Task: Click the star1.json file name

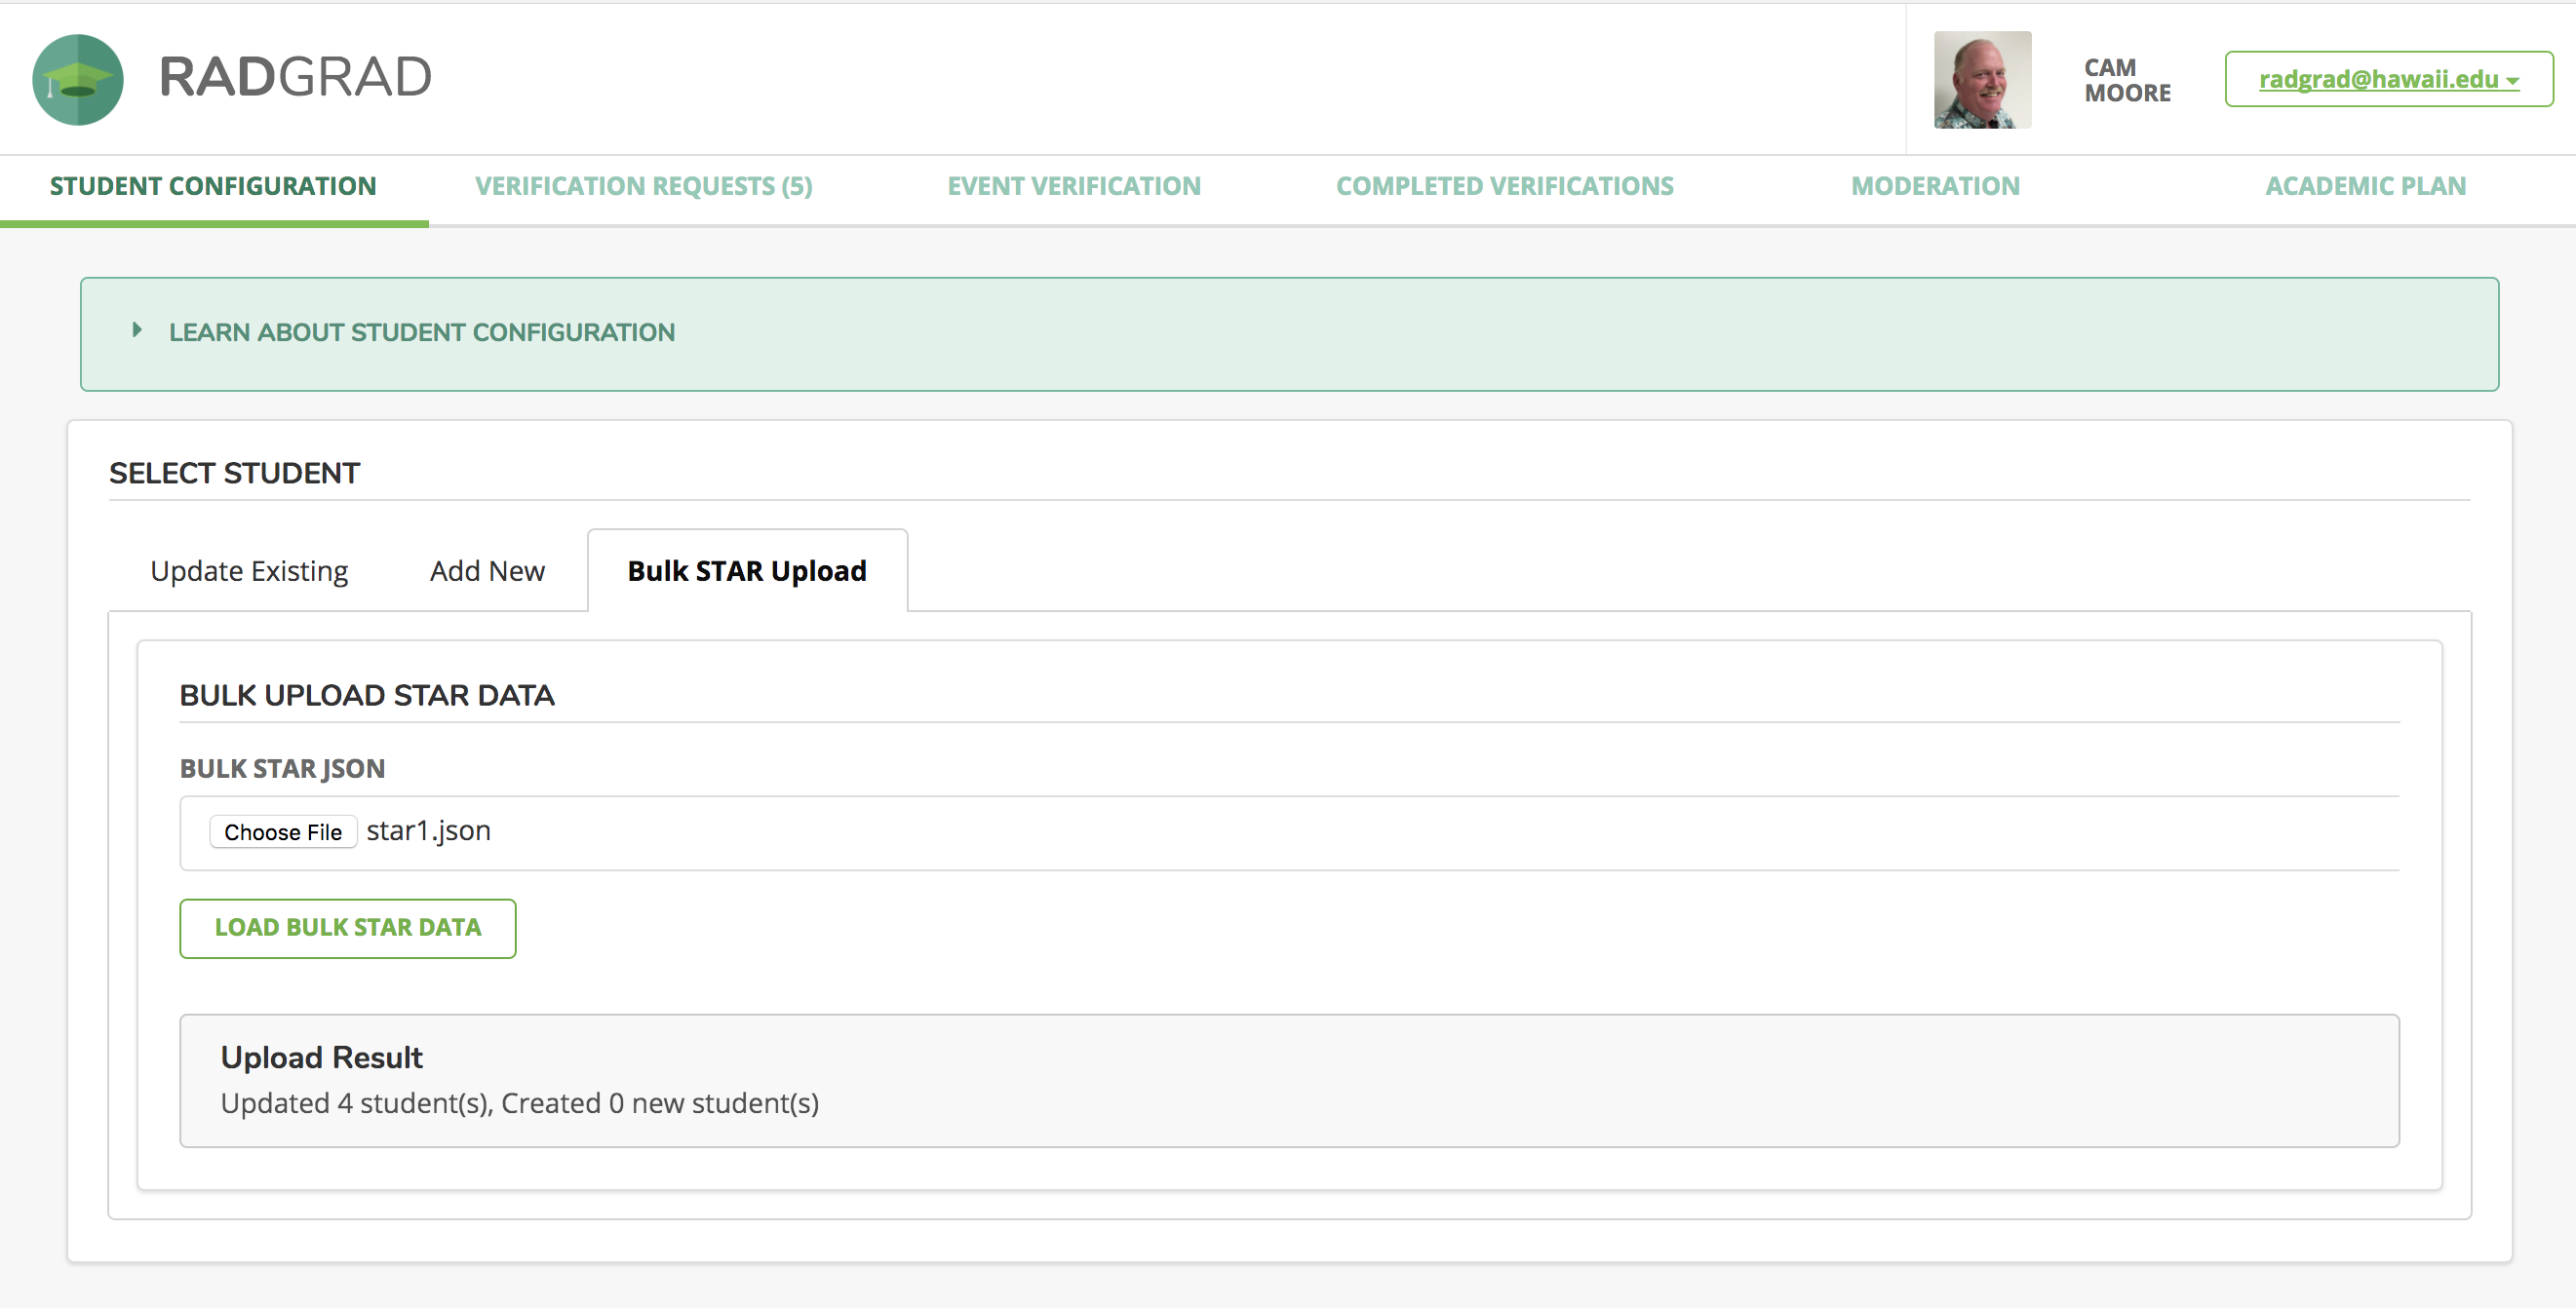Action: [428, 831]
